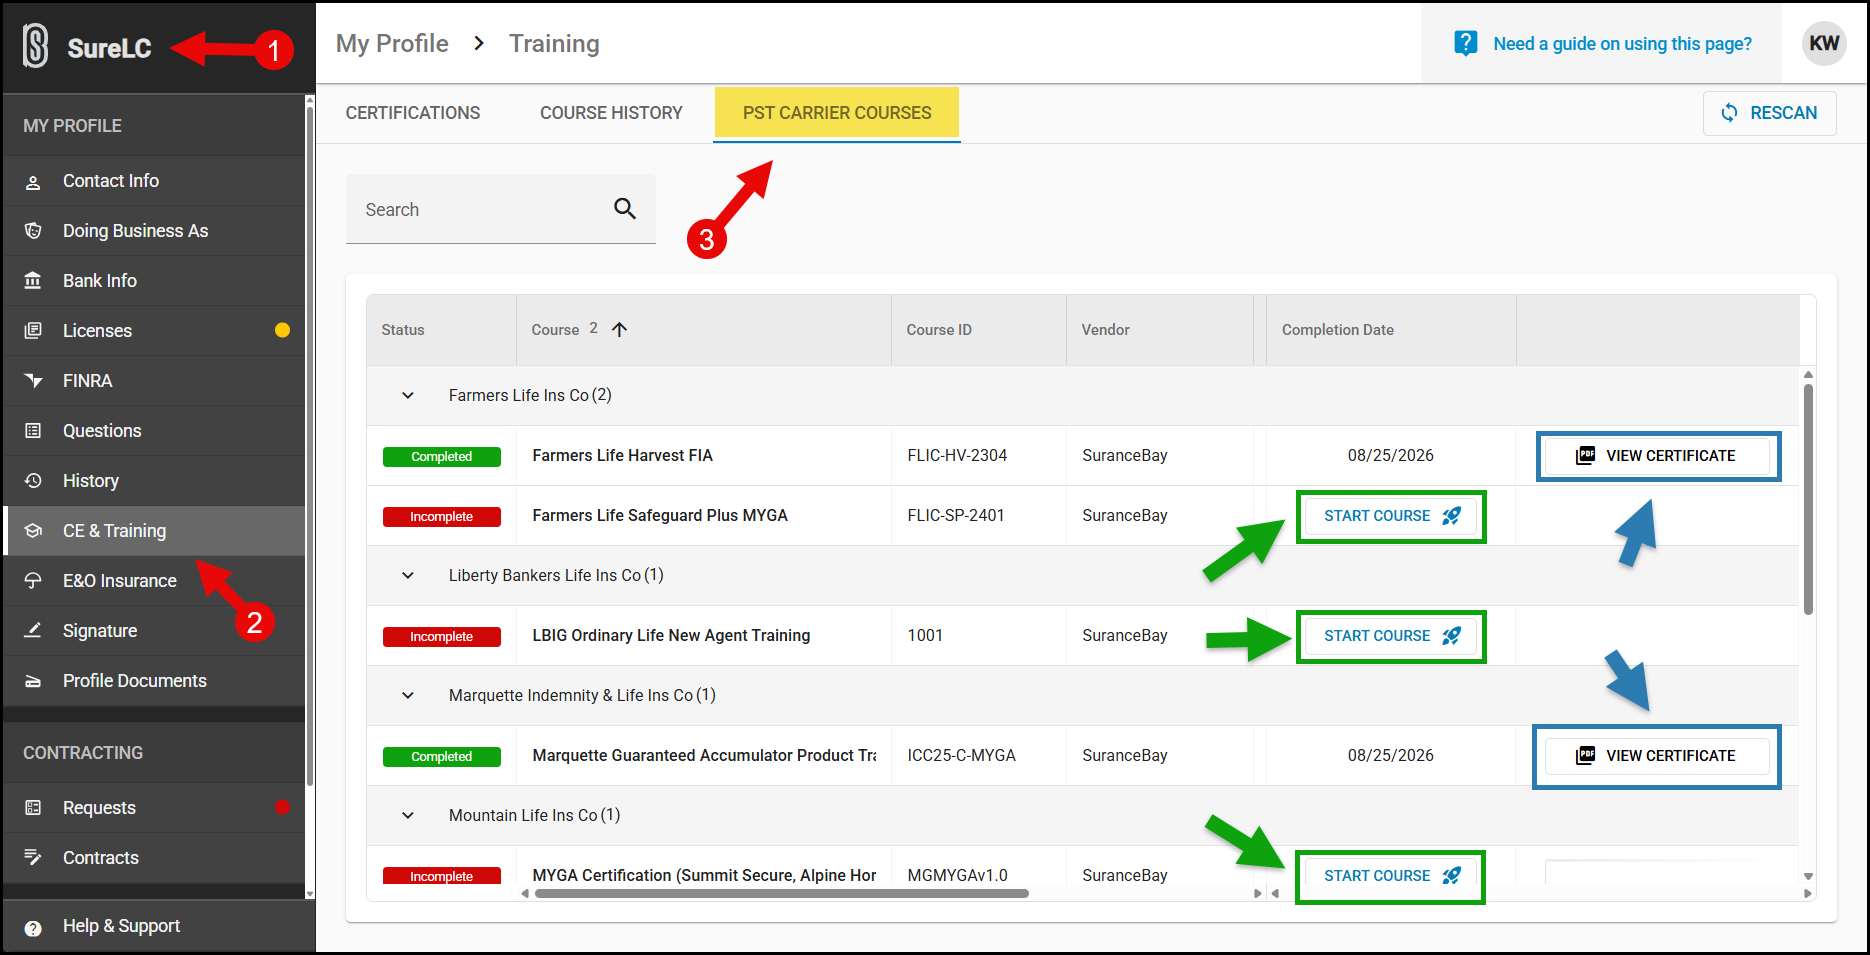This screenshot has height=955, width=1870.
Task: Open Profile Documents sidebar item
Action: point(155,681)
